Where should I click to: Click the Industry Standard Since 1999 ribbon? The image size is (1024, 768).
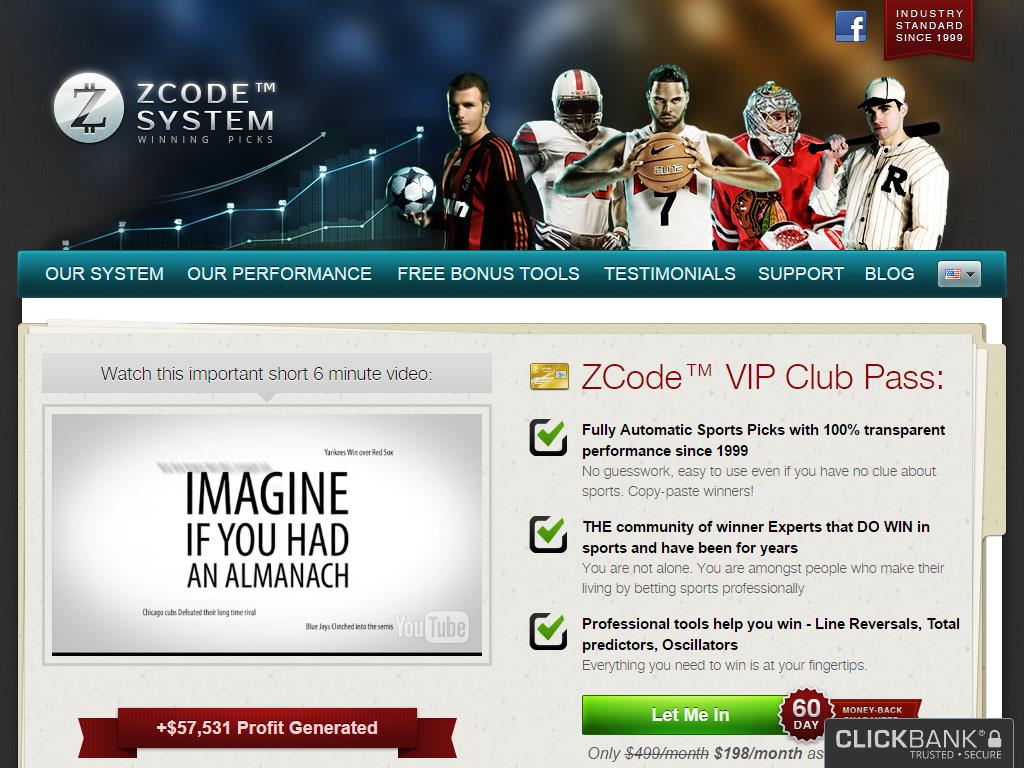coord(929,29)
